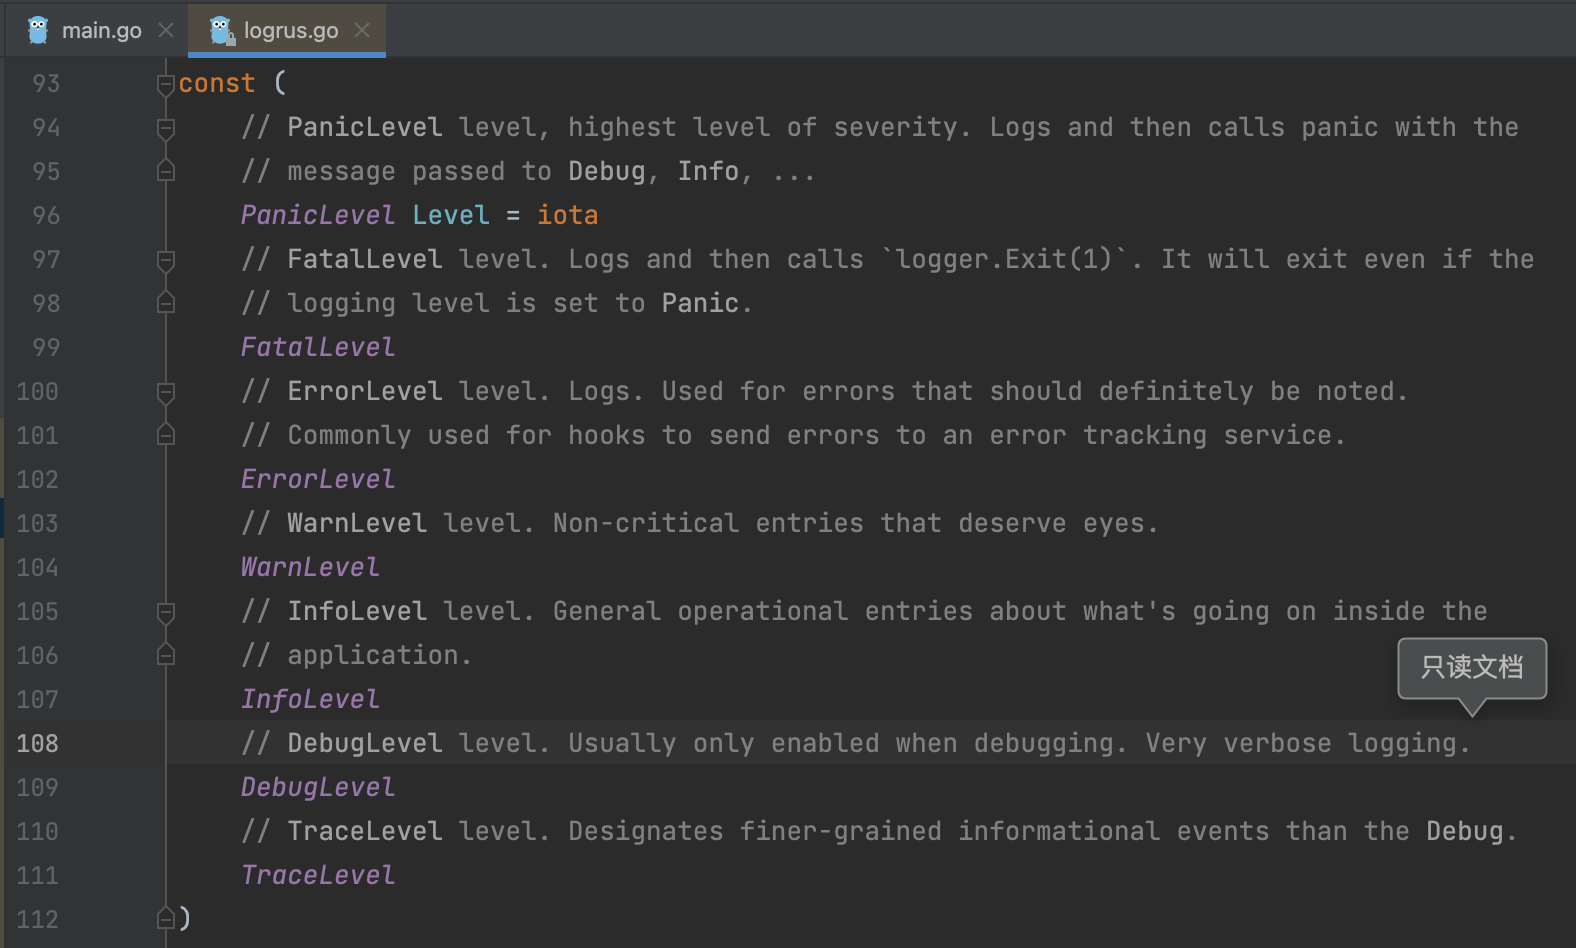
Task: Click the fold end marker on line 112
Action: (x=166, y=918)
